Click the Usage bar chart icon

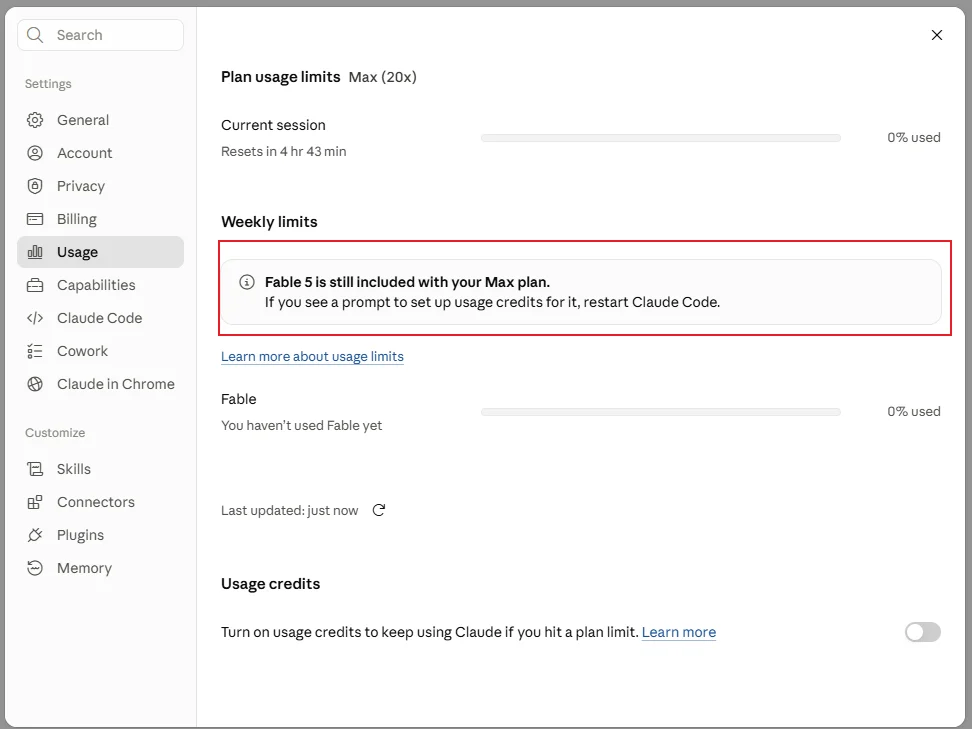[x=35, y=252]
